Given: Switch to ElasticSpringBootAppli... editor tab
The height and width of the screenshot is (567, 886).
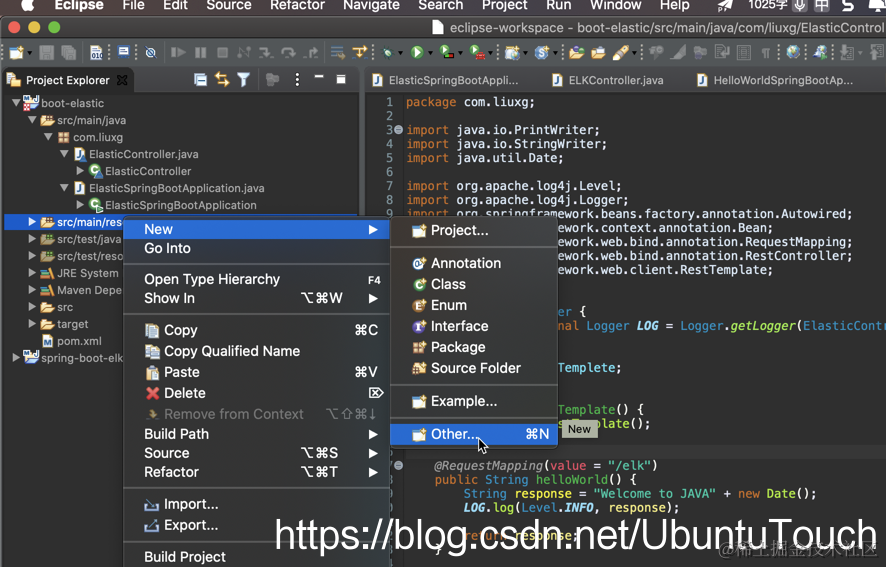Looking at the screenshot, I should point(446,80).
